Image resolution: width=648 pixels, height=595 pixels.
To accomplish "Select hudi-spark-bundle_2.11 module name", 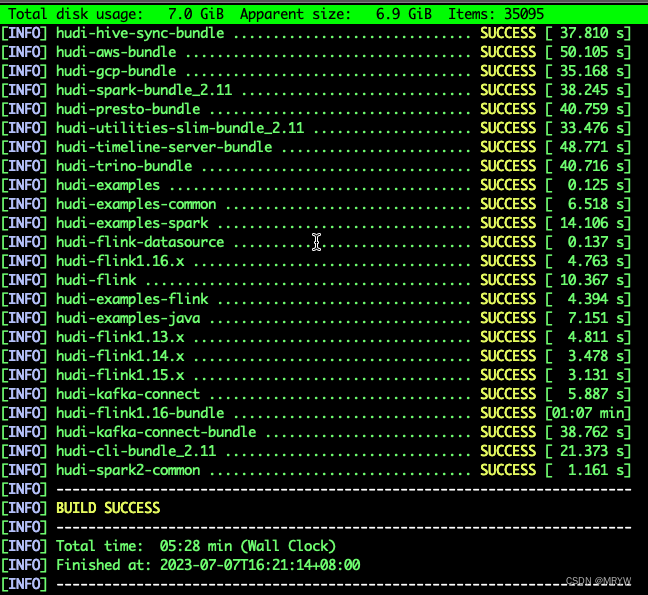I will tap(144, 90).
